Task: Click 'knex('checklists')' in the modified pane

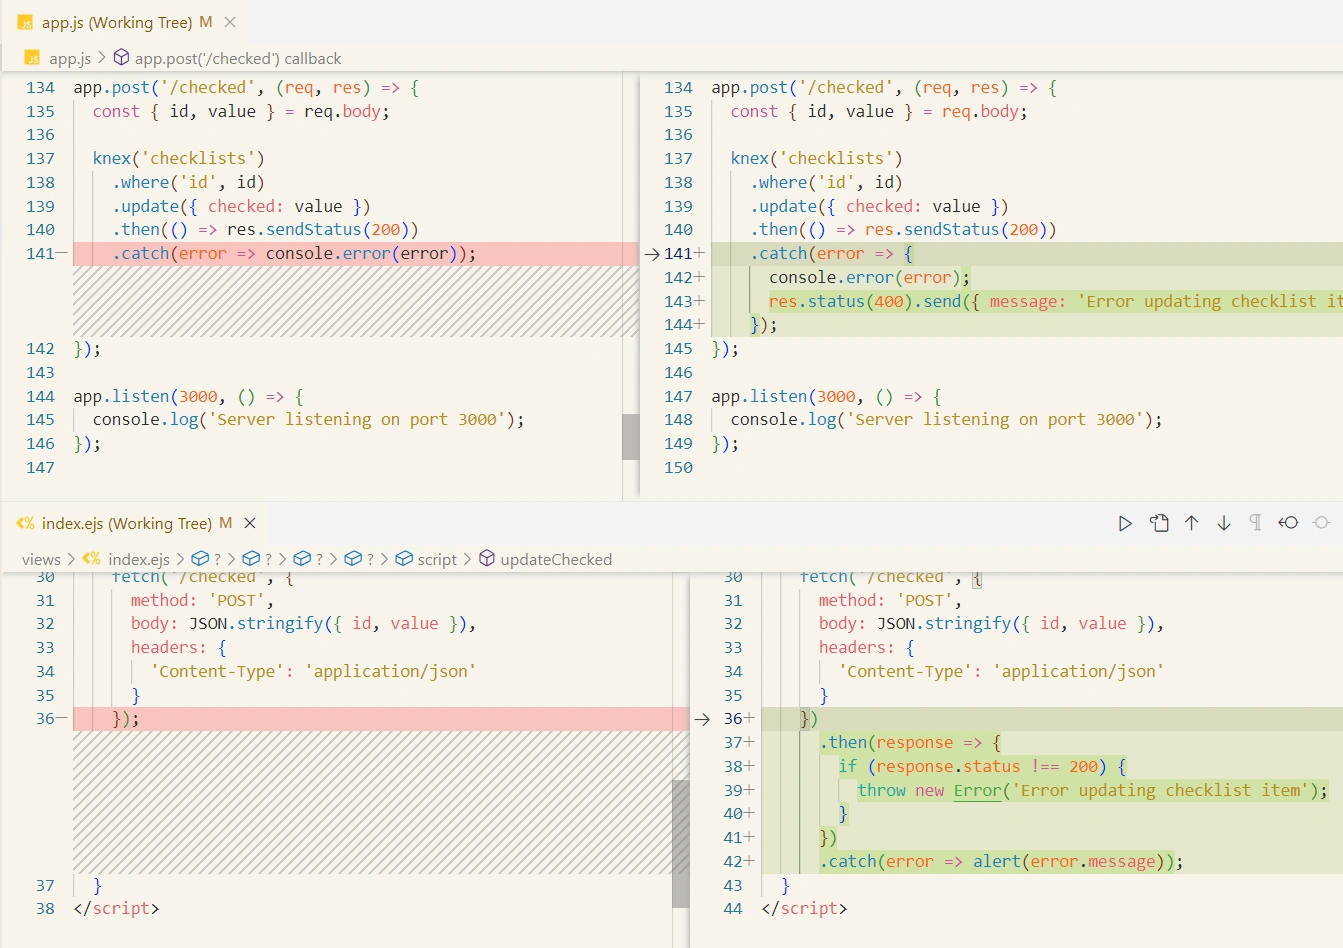Action: point(816,159)
